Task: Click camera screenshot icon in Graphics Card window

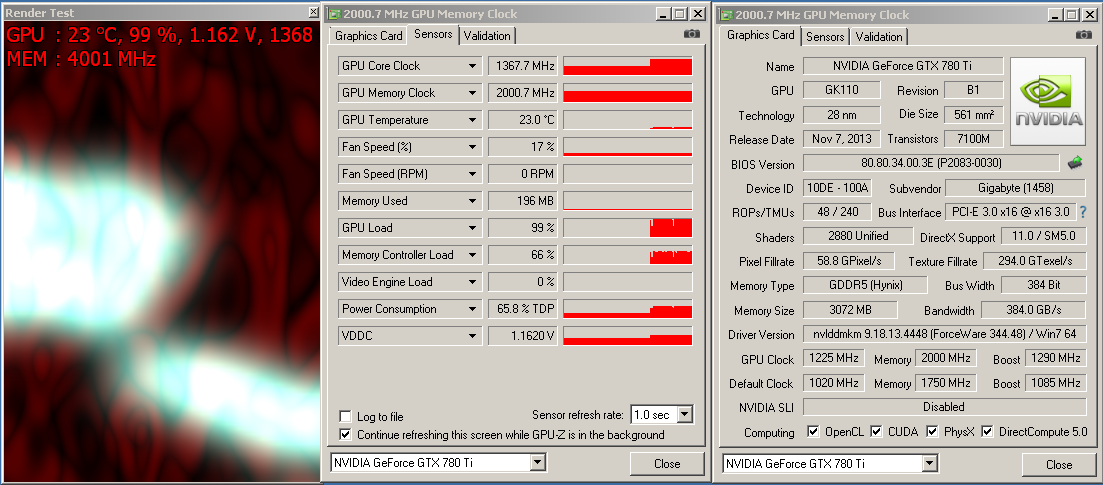Action: pyautogui.click(x=1083, y=34)
